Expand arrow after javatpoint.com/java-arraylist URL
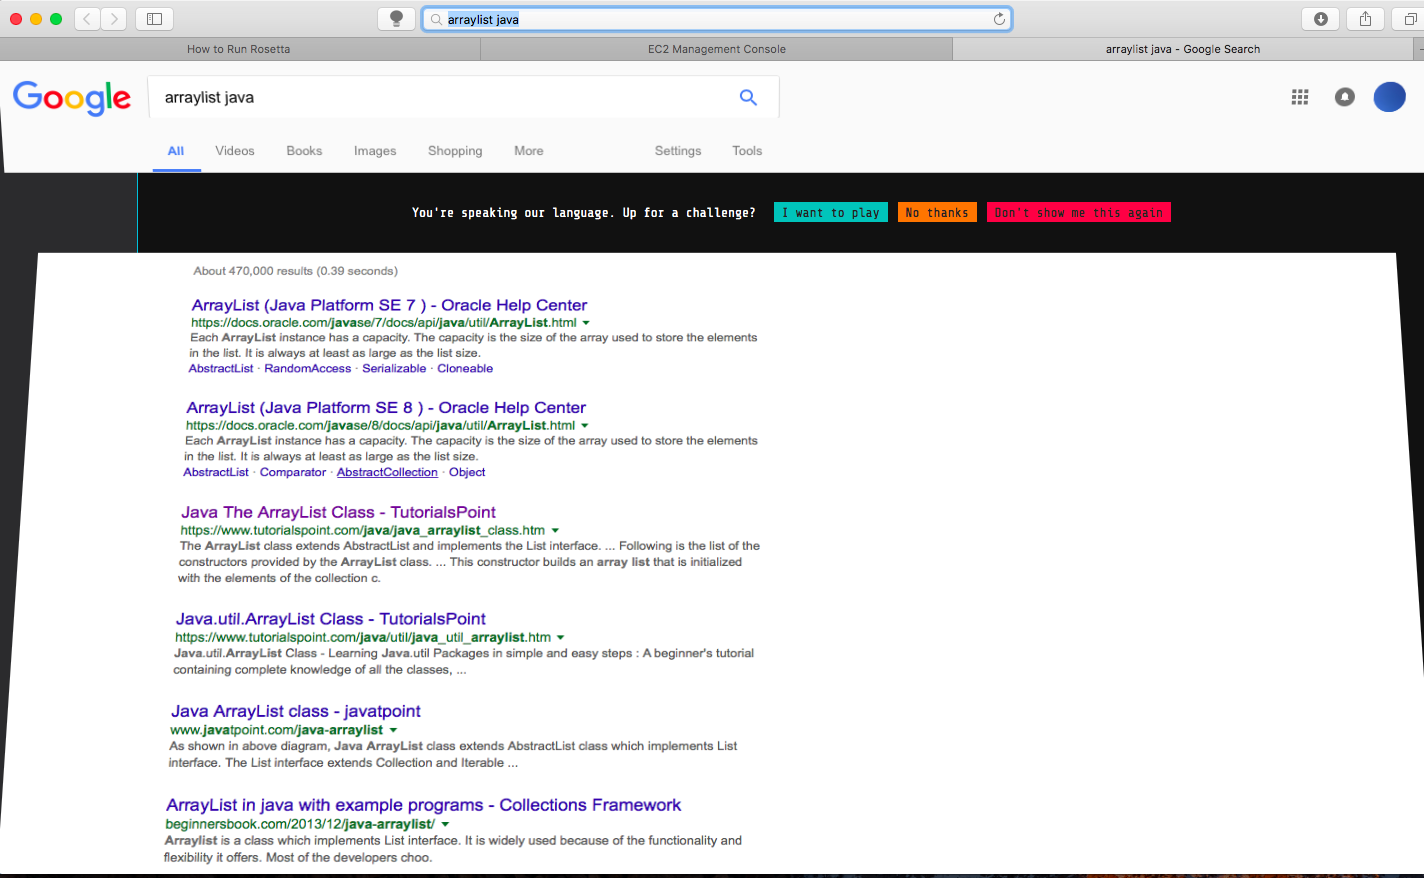The height and width of the screenshot is (878, 1424). click(x=393, y=731)
